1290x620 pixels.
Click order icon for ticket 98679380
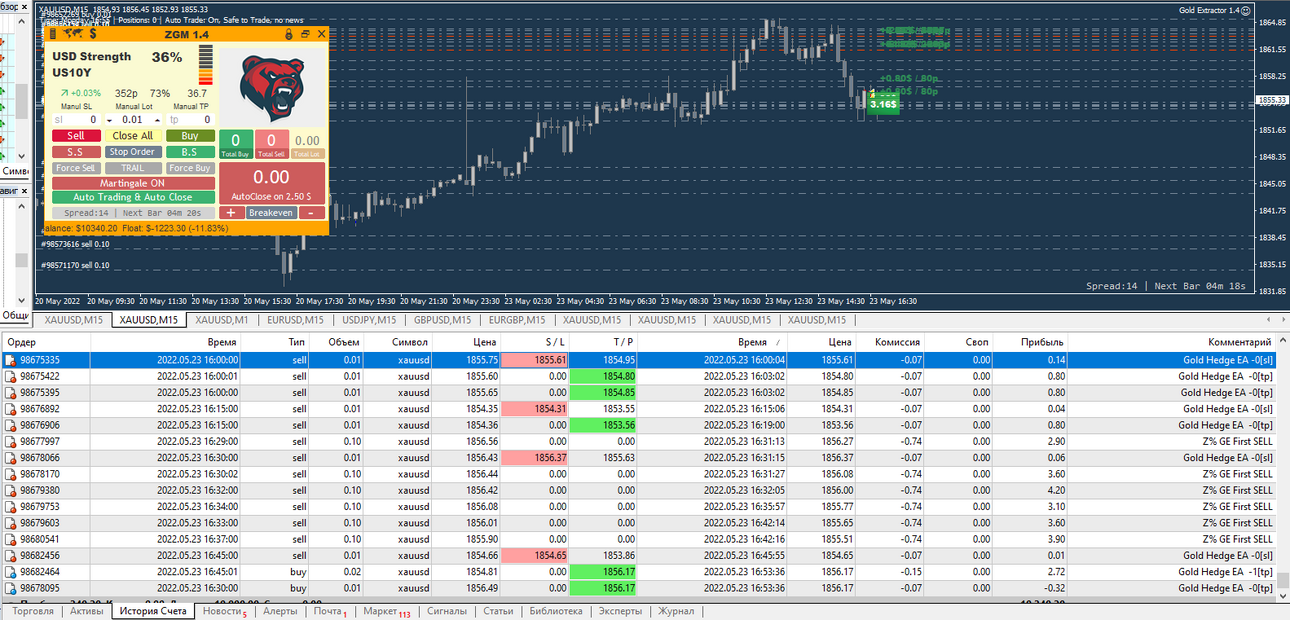click(12, 490)
